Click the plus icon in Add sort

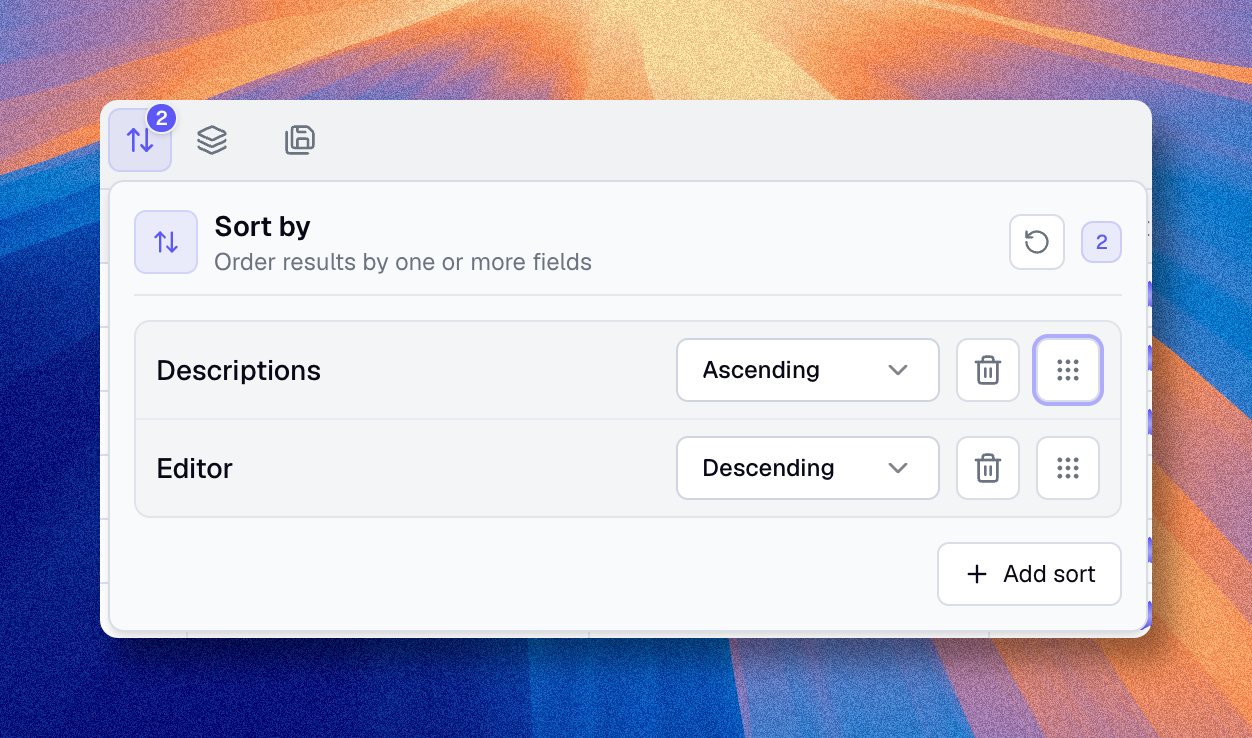pyautogui.click(x=977, y=574)
